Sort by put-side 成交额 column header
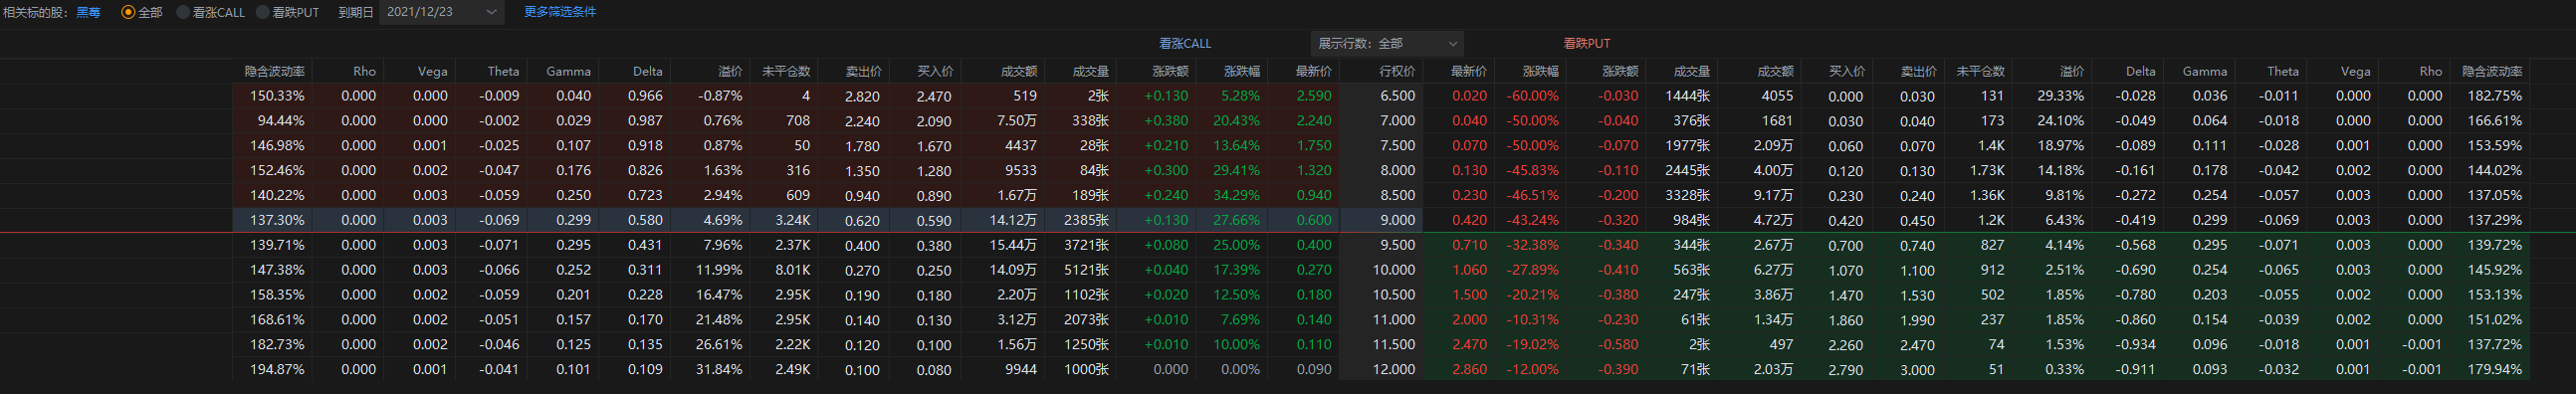Screen dimensions: 2576x394 [1775, 71]
